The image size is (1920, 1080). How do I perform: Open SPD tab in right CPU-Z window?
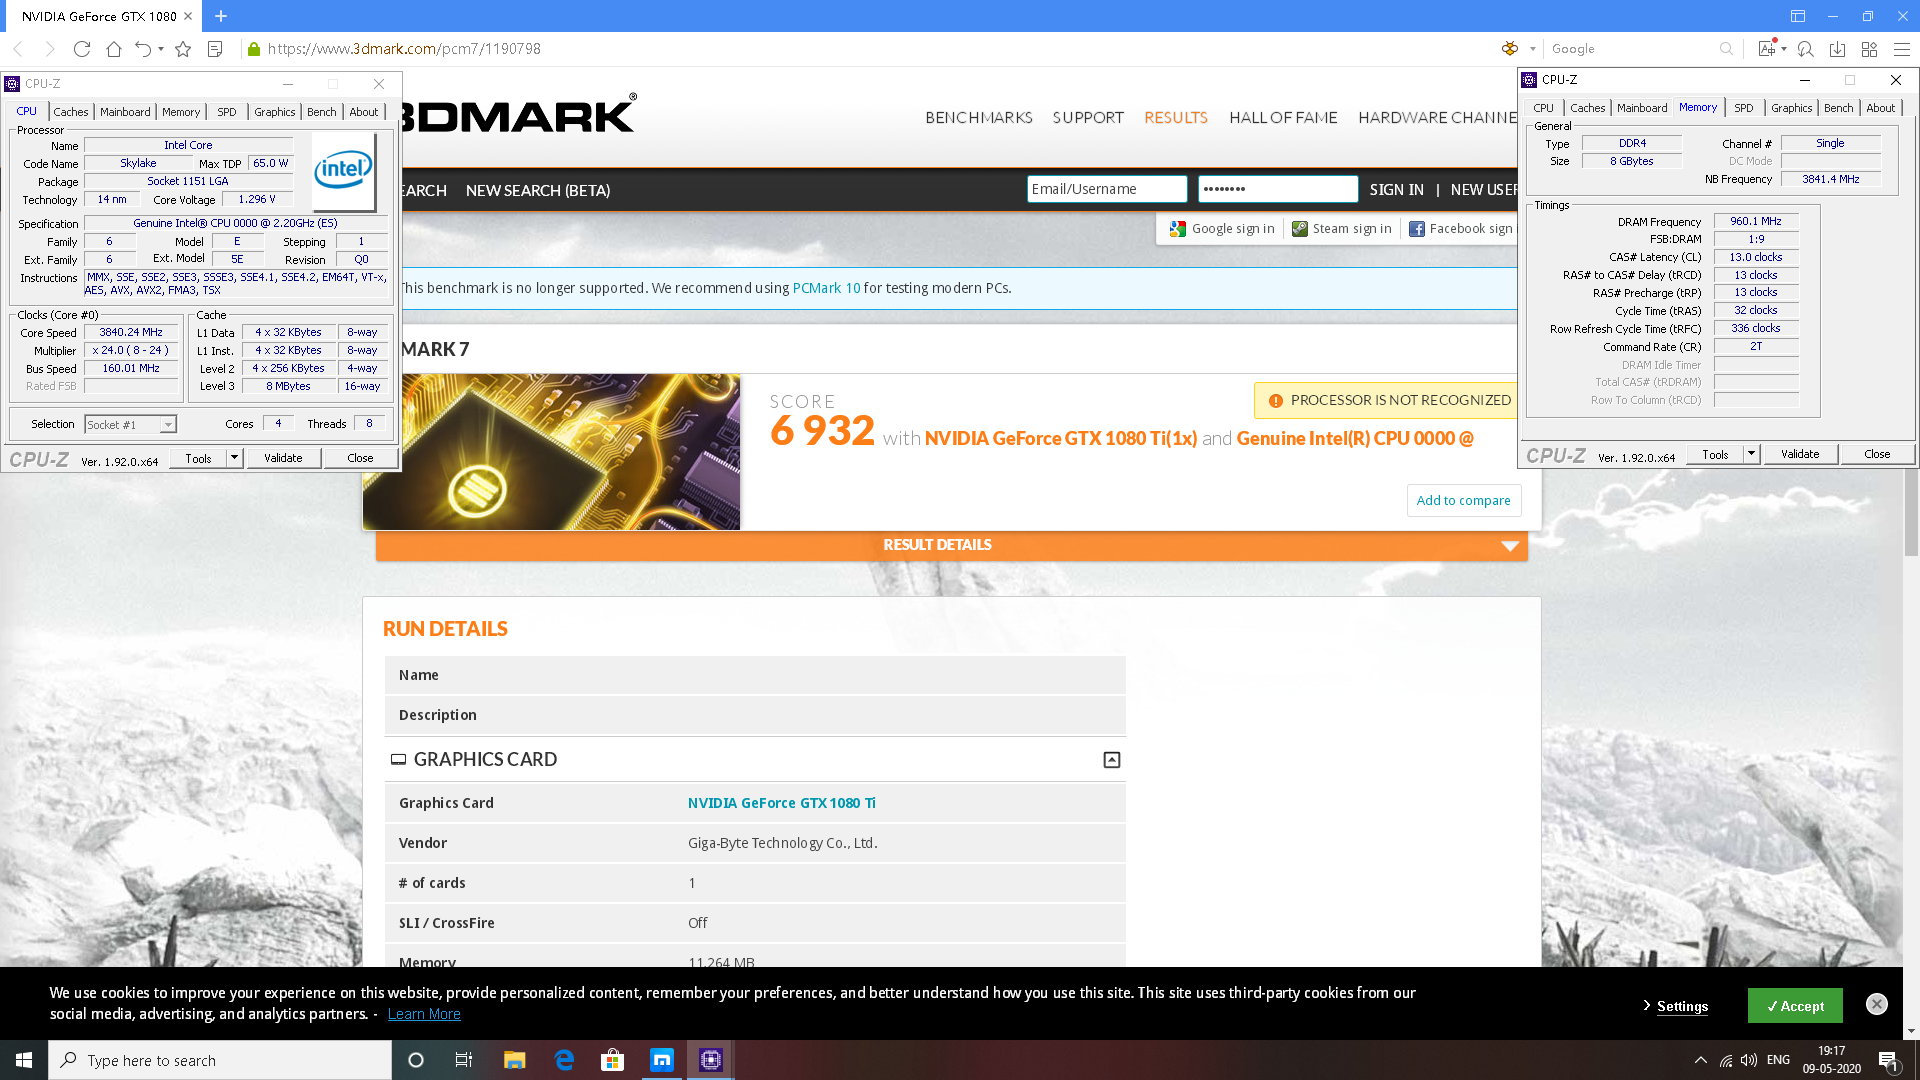coord(1744,108)
